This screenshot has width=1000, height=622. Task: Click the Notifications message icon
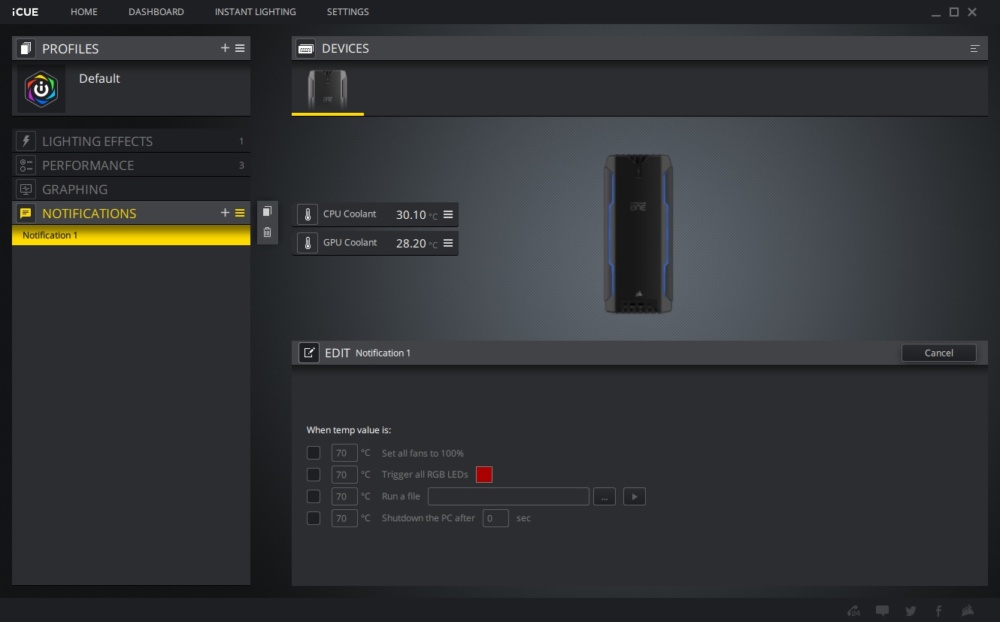pos(26,213)
